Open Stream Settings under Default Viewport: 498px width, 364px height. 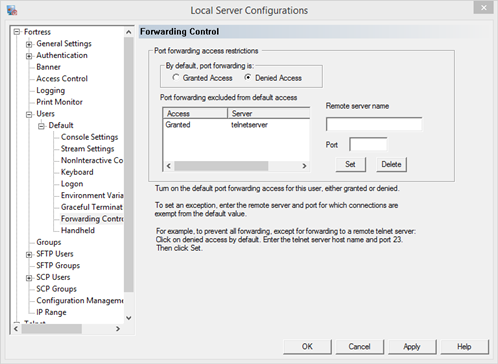click(87, 149)
